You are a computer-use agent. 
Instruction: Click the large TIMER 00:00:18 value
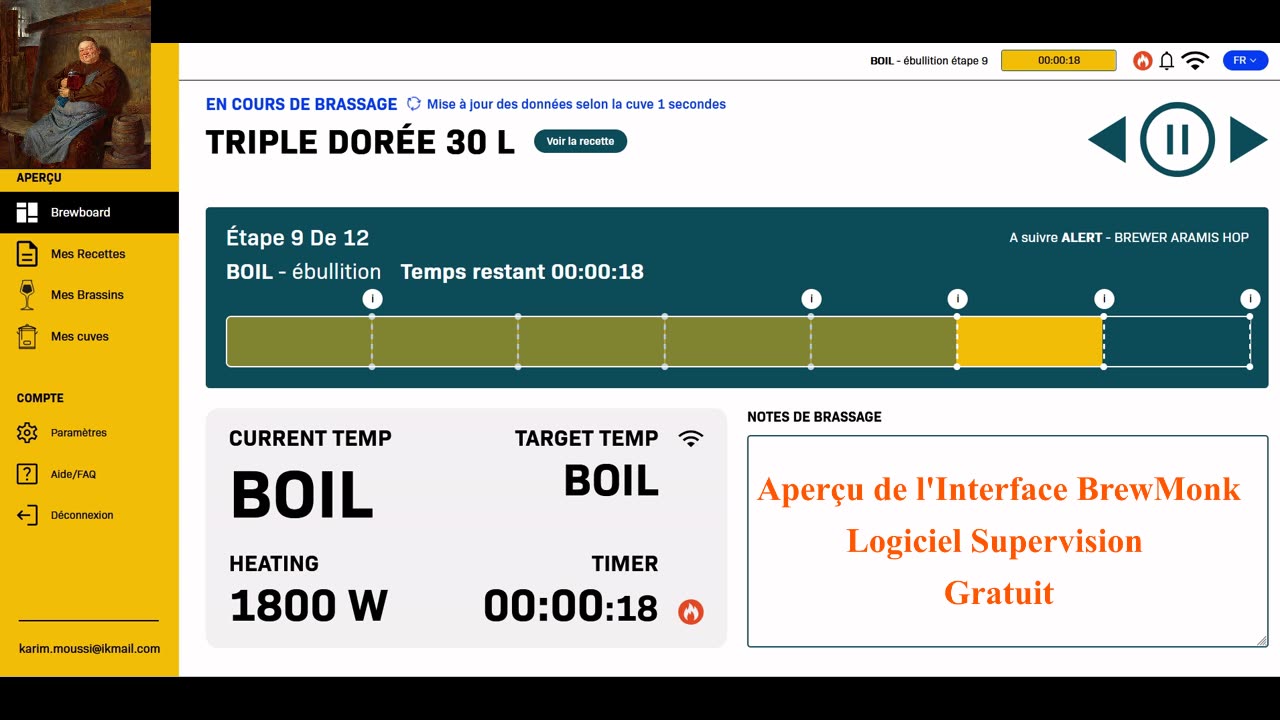571,607
